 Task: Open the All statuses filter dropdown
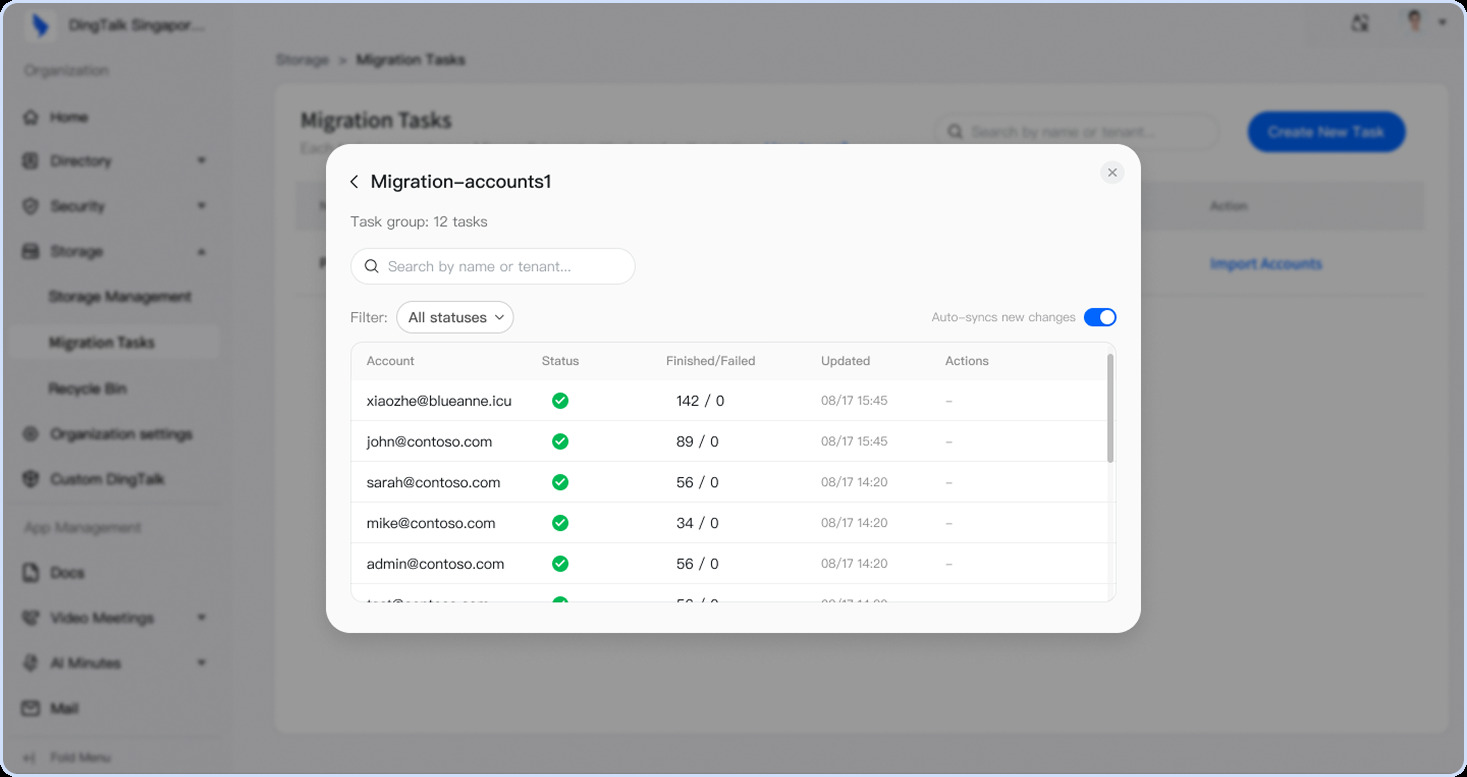pyautogui.click(x=455, y=317)
